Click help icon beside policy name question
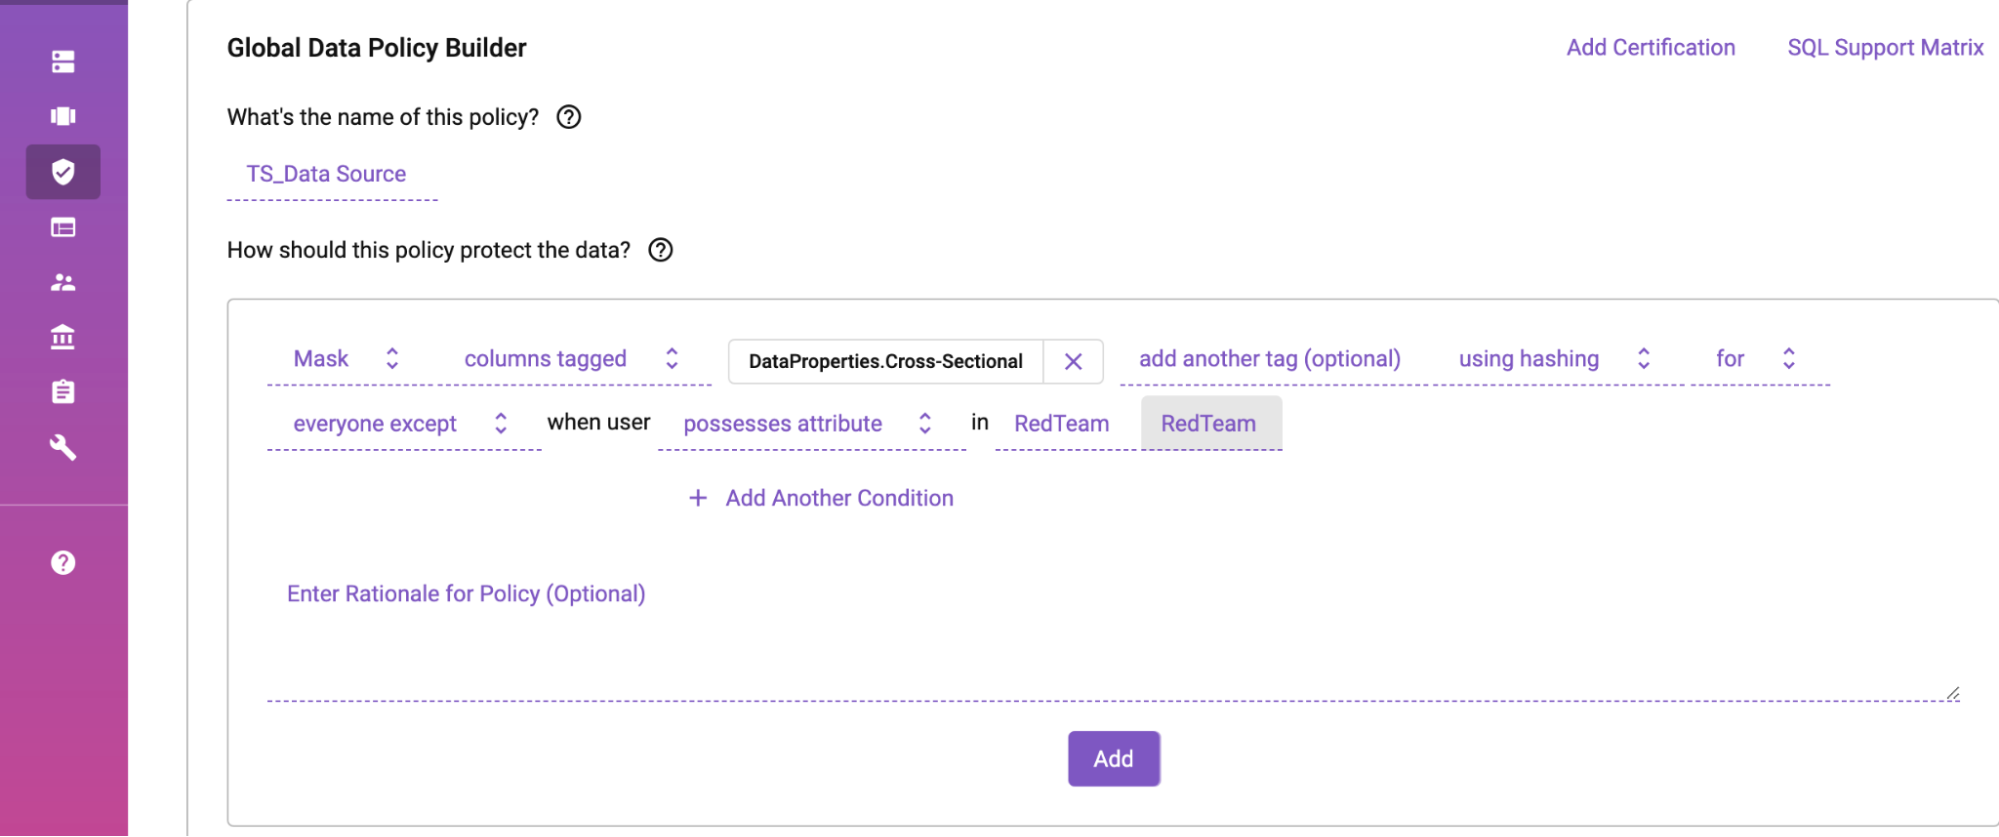This screenshot has width=1999, height=837. tap(569, 117)
